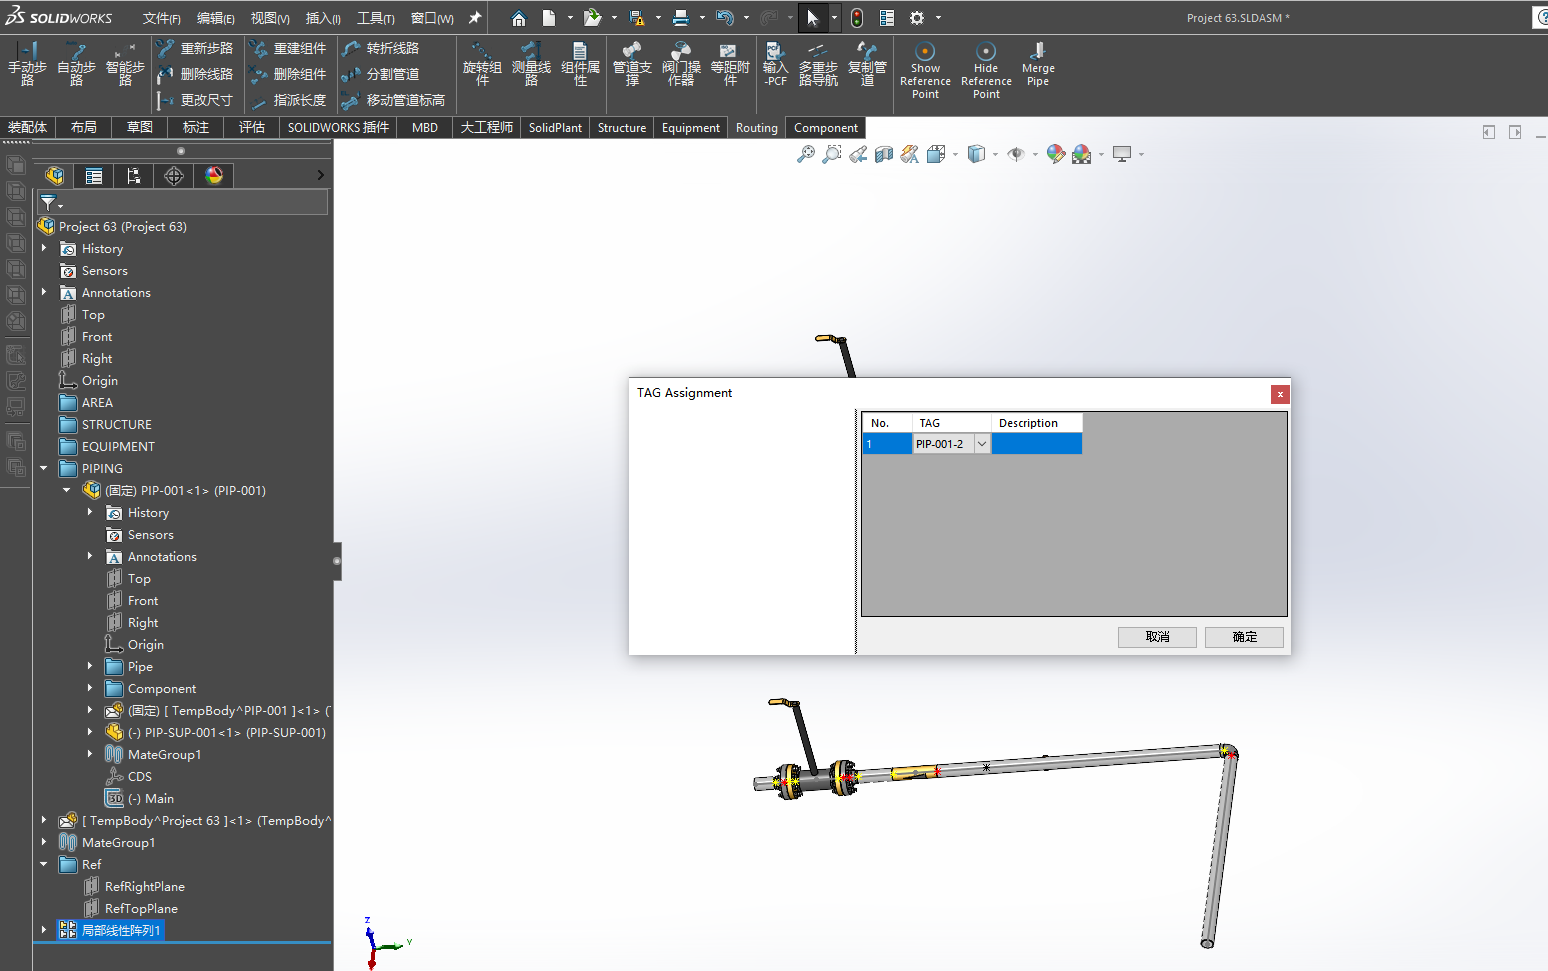The width and height of the screenshot is (1548, 971).
Task: Switch to the Equipment tab
Action: (690, 128)
